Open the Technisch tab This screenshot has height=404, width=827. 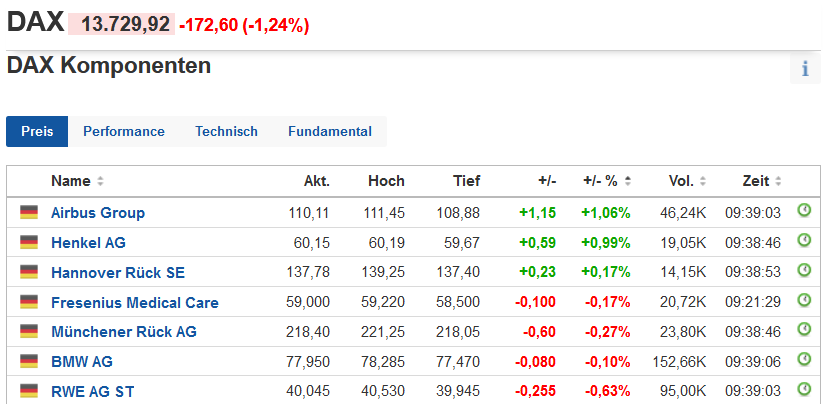coord(226,132)
